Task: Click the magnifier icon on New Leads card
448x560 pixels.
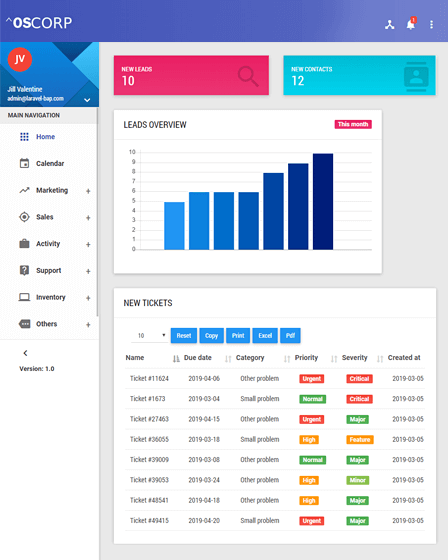Action: click(x=248, y=76)
